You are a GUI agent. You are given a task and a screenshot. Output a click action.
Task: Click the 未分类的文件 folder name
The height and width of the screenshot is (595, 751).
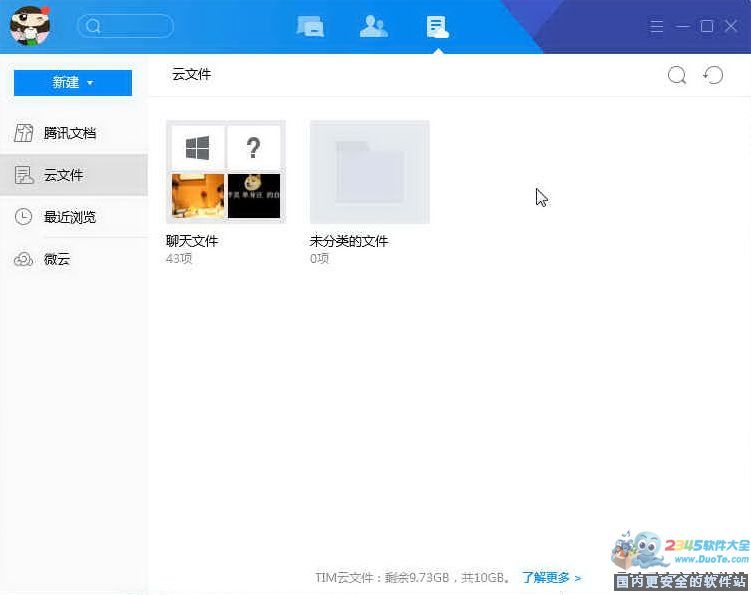pyautogui.click(x=349, y=241)
